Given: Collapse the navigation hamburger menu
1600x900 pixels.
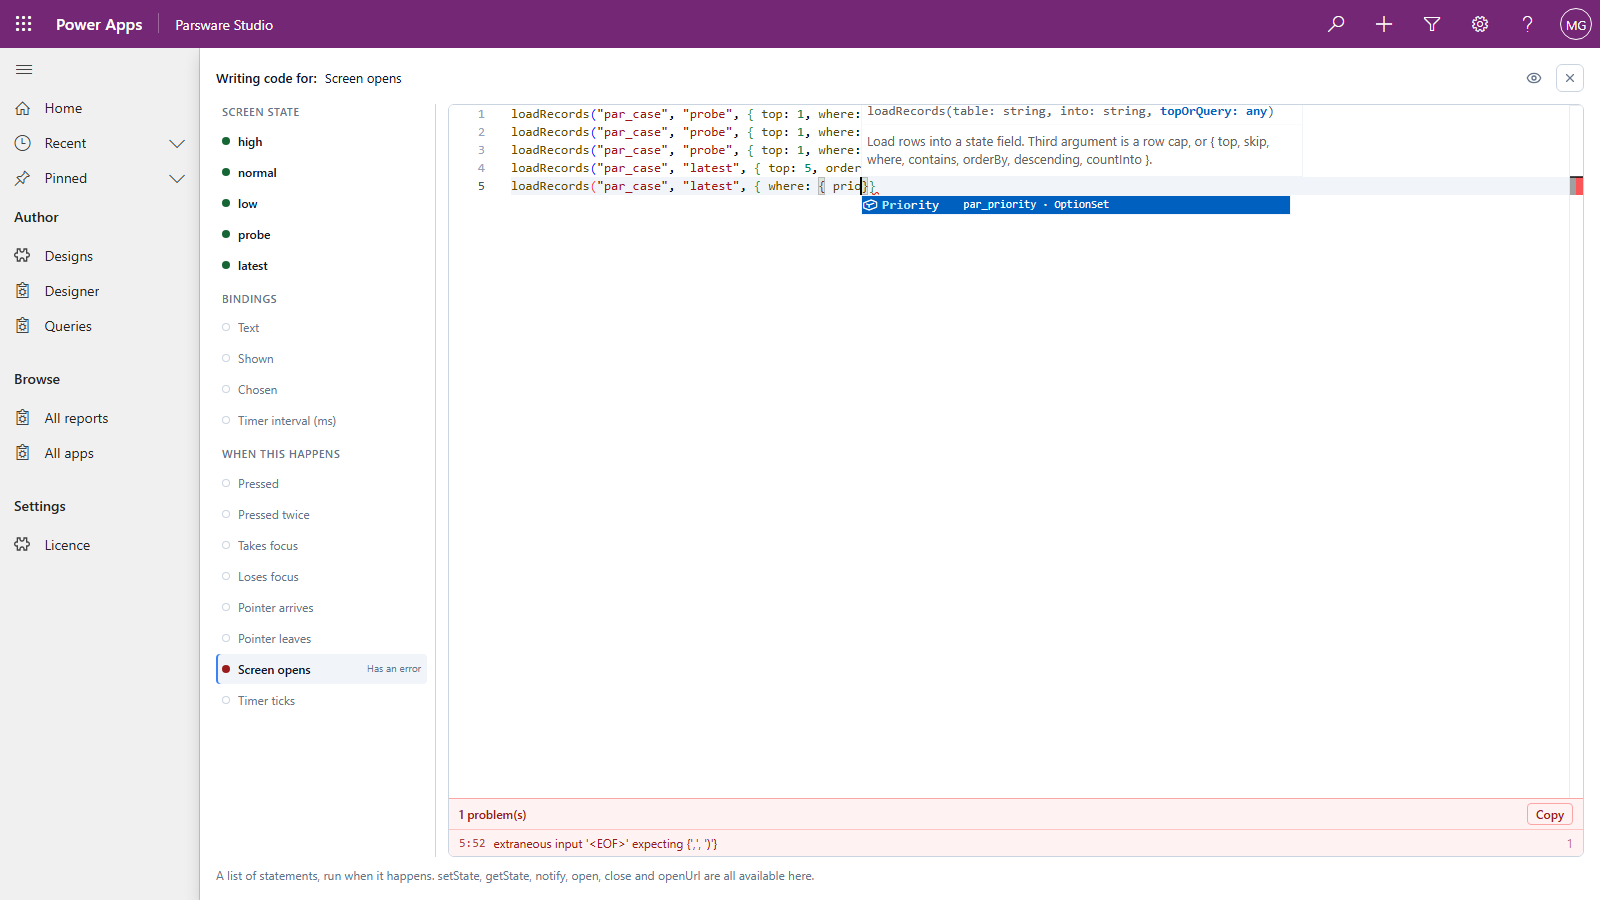Looking at the screenshot, I should [24, 69].
